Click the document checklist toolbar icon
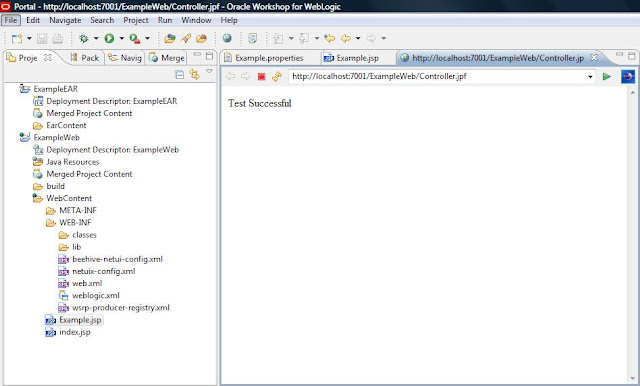Image resolution: width=640 pixels, height=386 pixels. point(253,38)
